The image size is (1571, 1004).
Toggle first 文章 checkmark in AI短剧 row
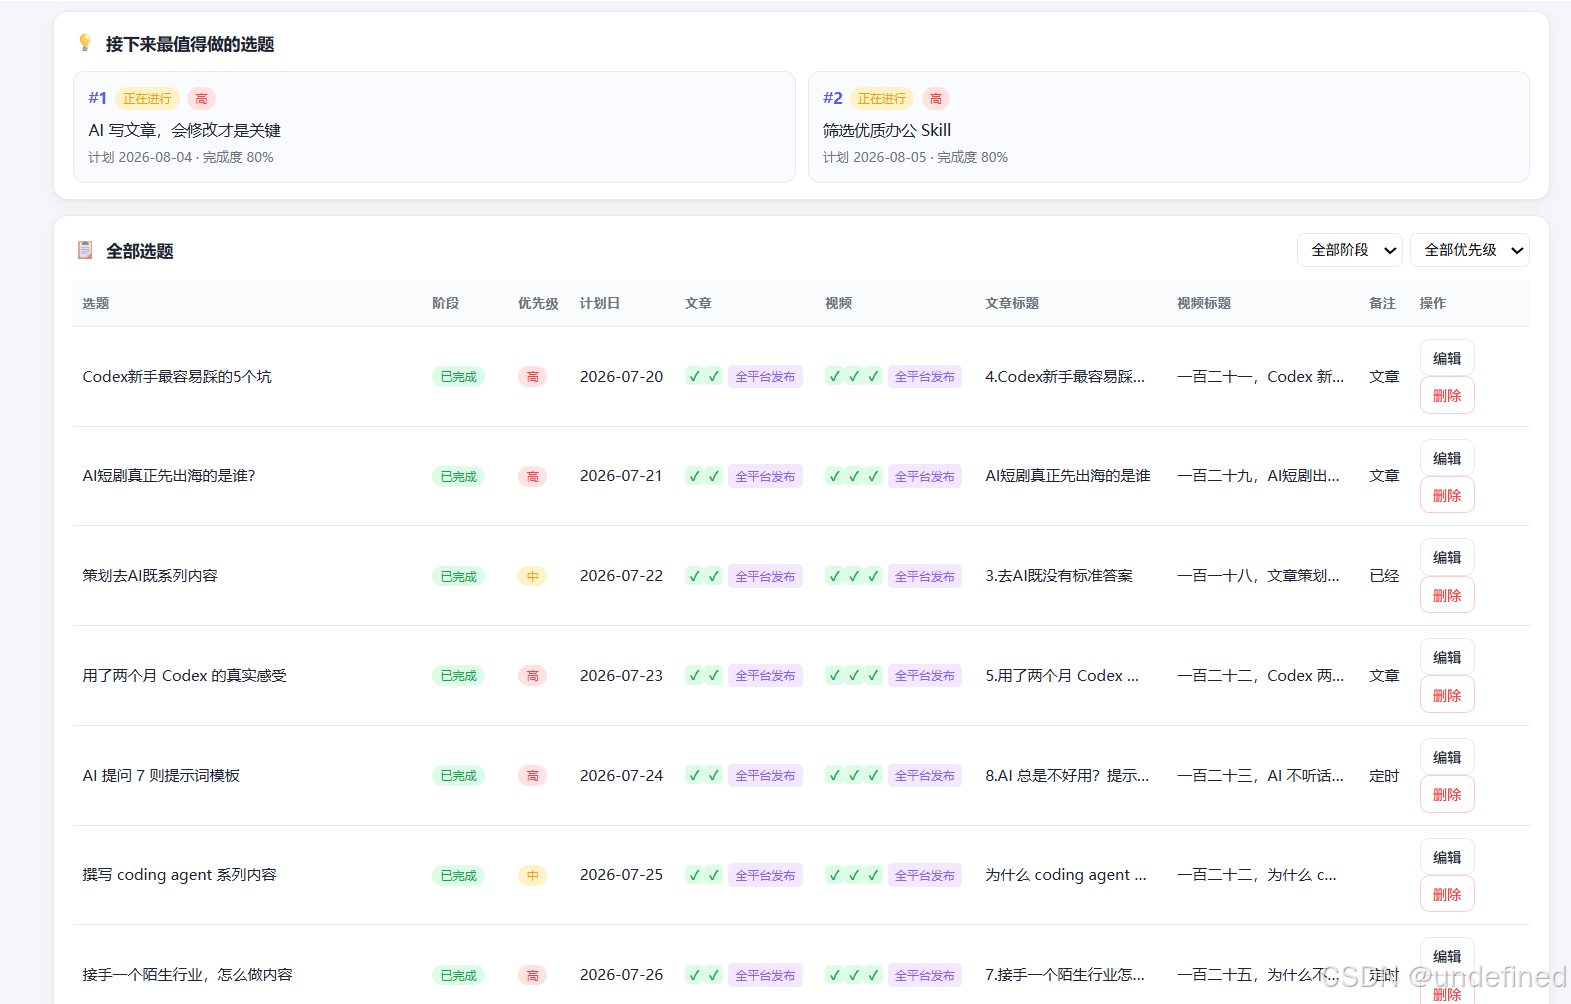pos(694,476)
